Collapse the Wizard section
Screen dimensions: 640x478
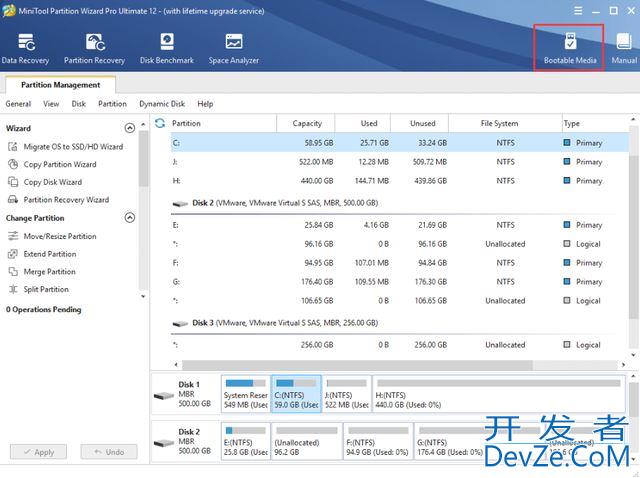click(129, 128)
